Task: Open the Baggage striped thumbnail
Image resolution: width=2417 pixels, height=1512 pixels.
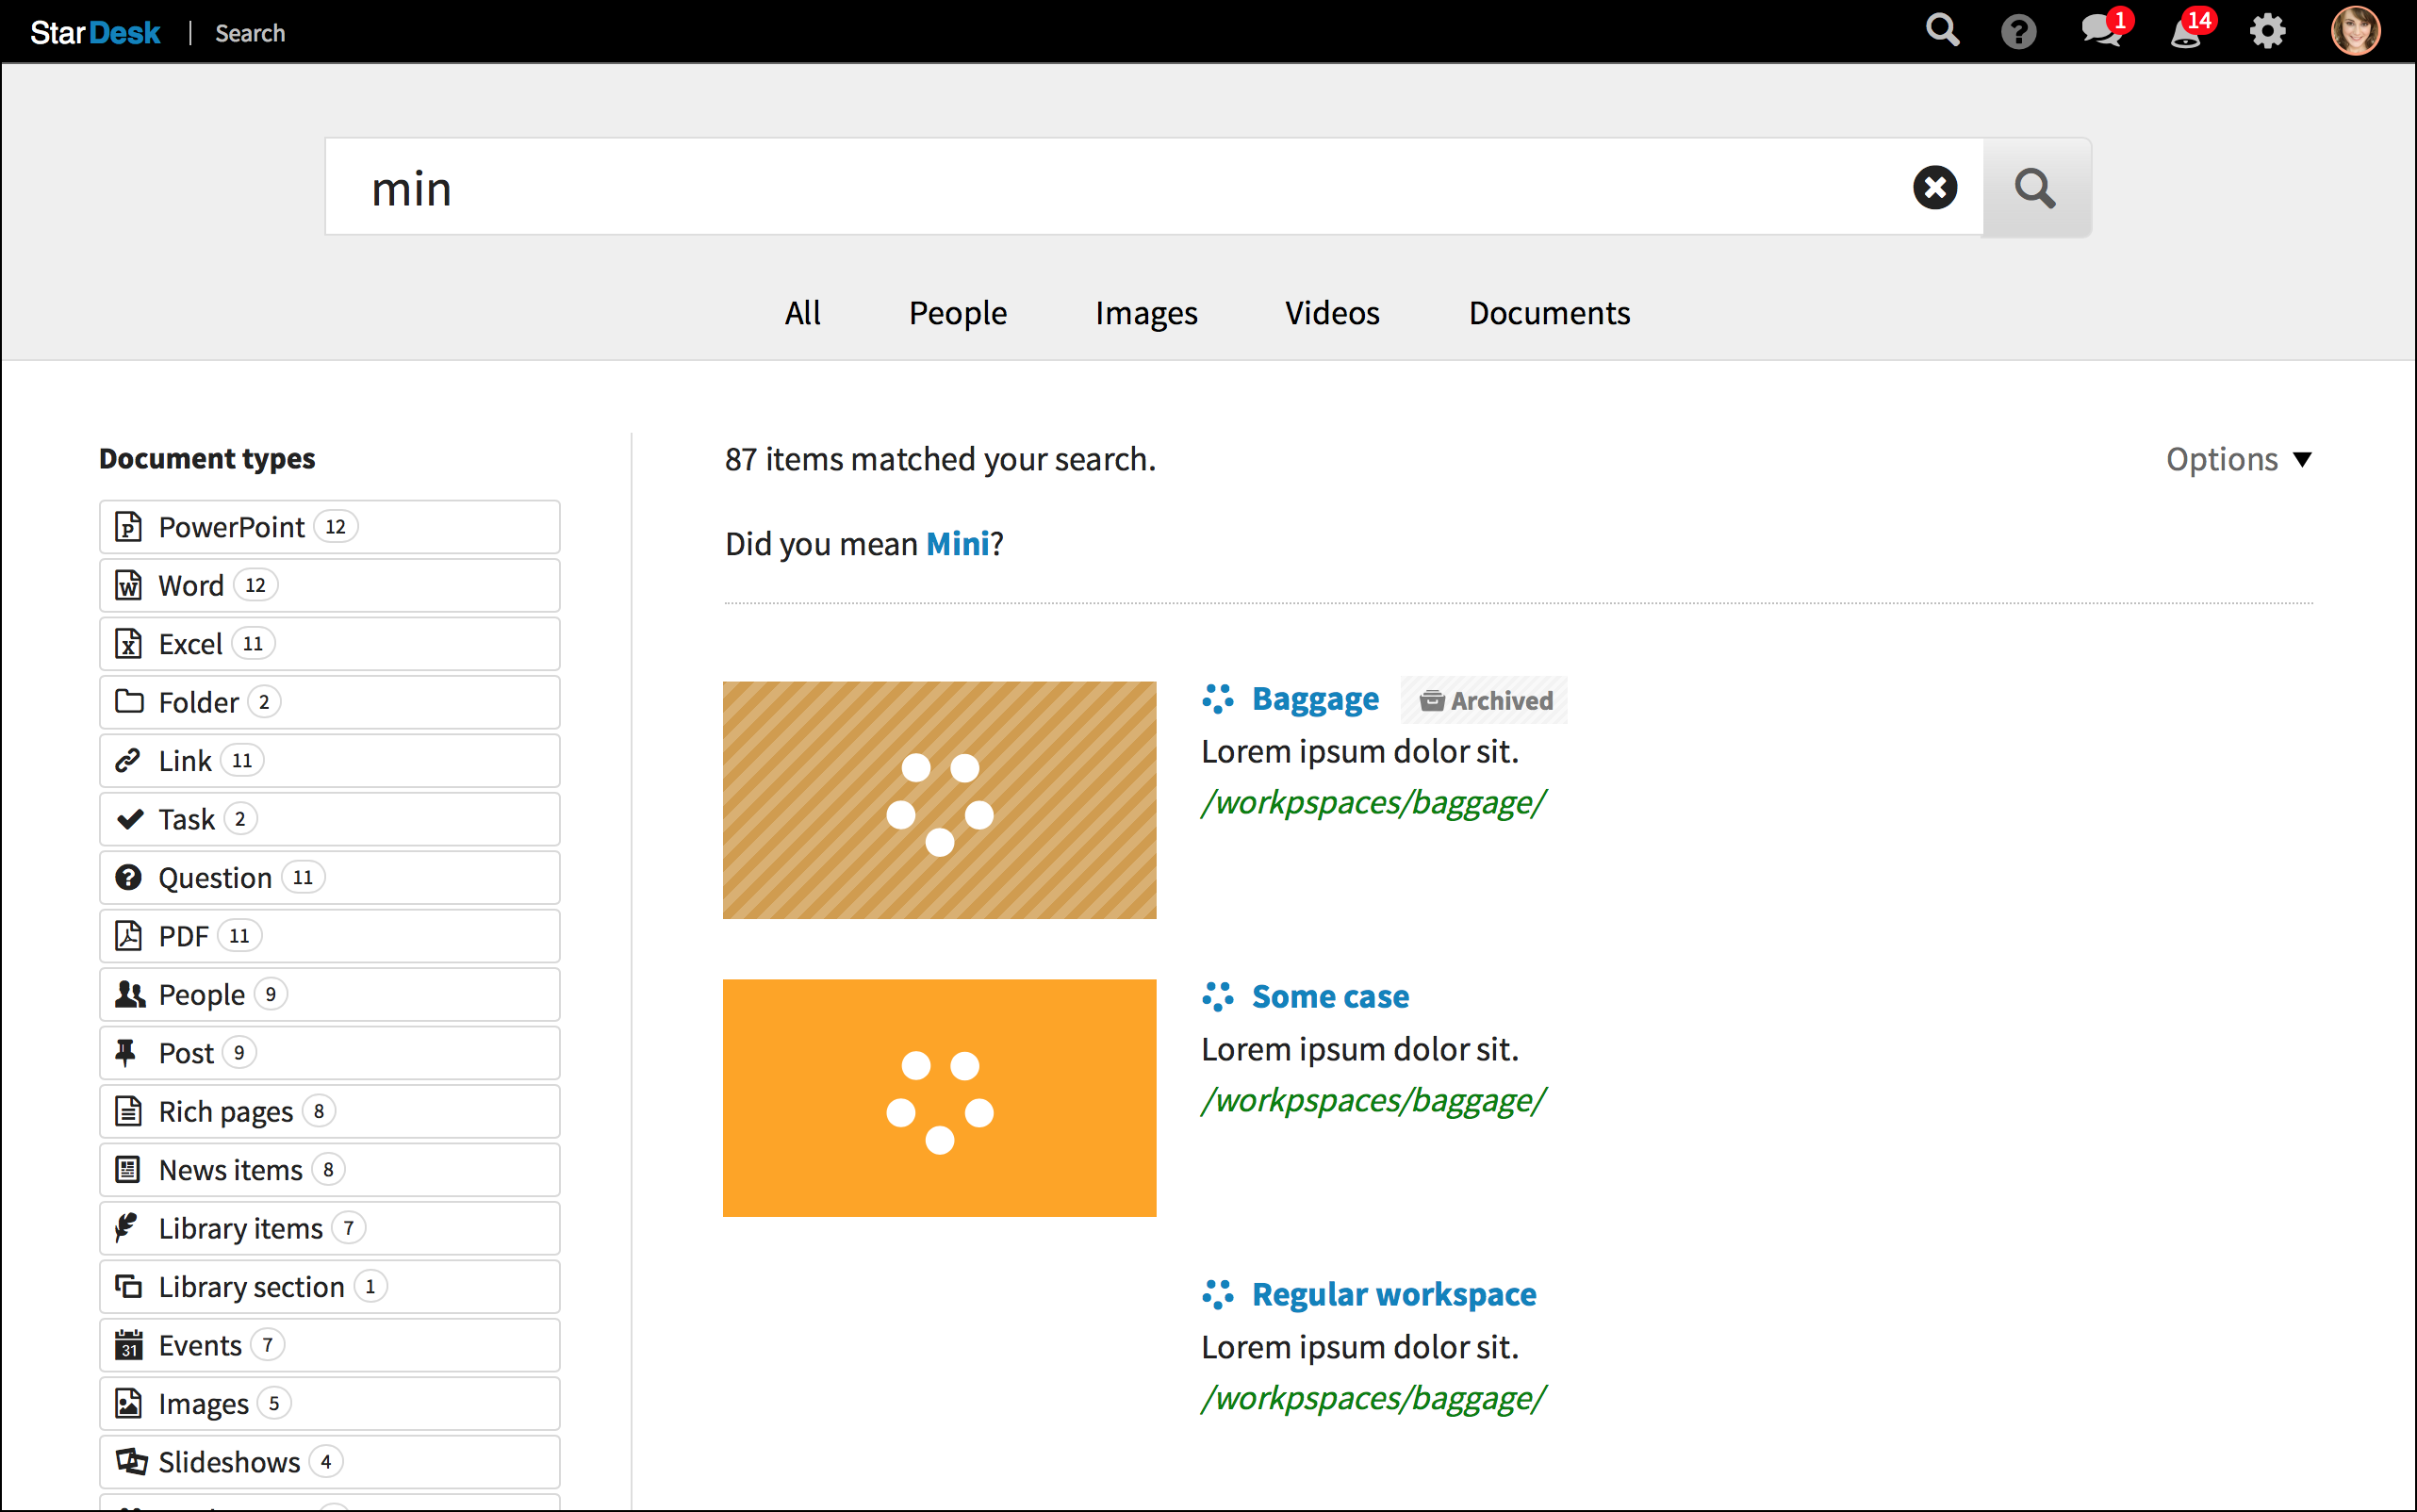Action: [939, 800]
